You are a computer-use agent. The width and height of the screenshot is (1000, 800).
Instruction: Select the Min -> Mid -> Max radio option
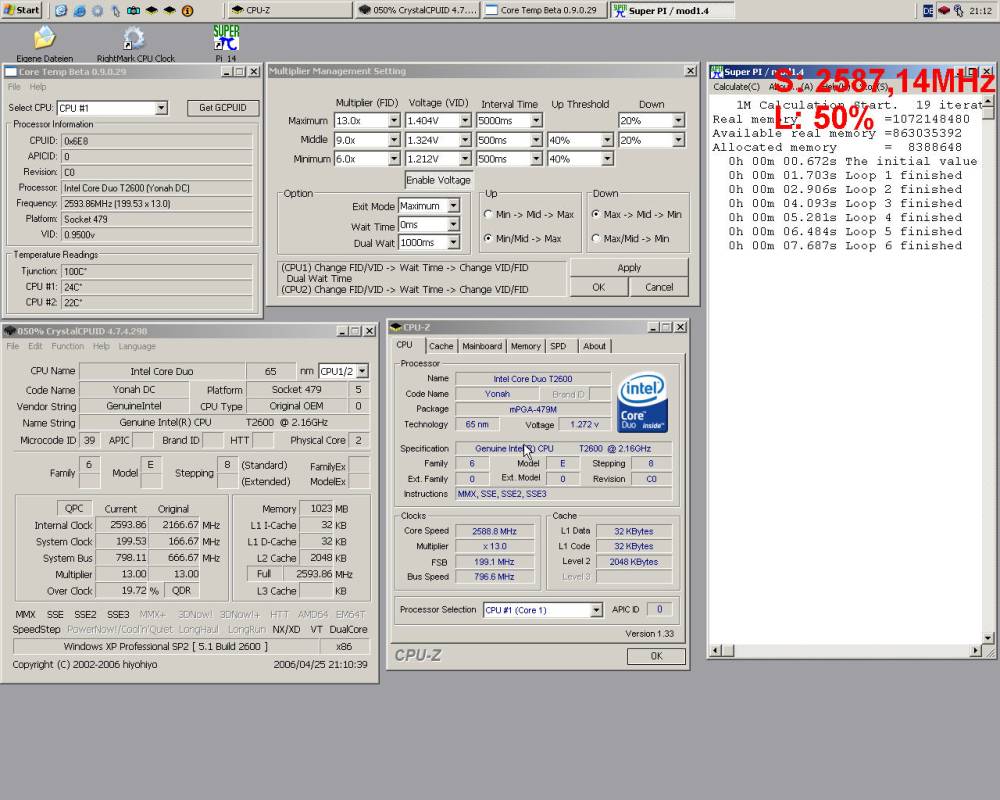(x=488, y=214)
